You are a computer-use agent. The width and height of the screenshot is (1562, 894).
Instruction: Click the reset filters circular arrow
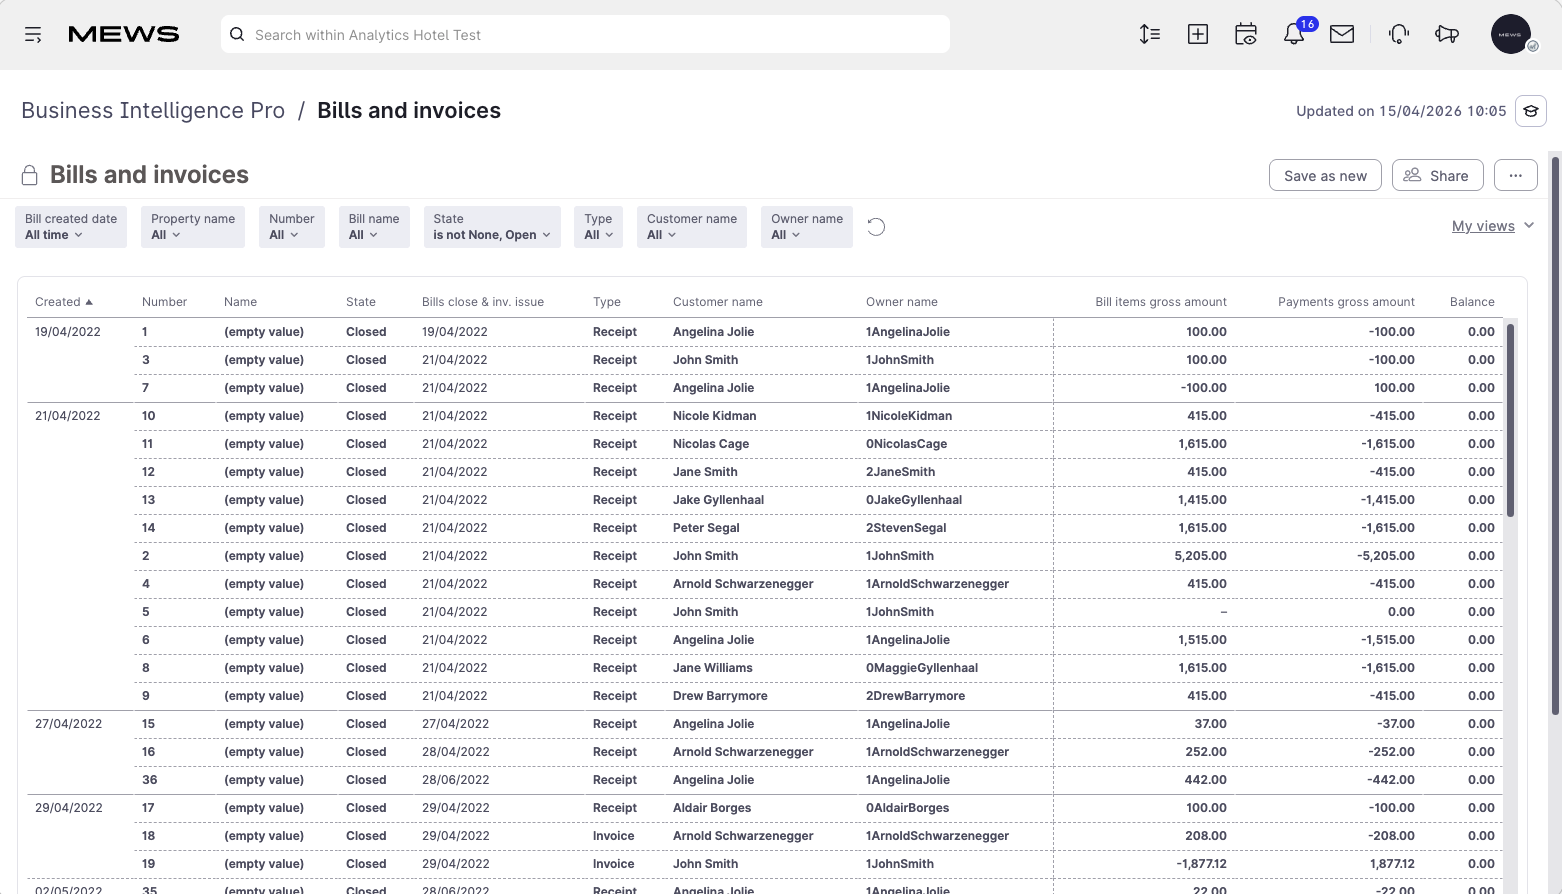(x=876, y=227)
